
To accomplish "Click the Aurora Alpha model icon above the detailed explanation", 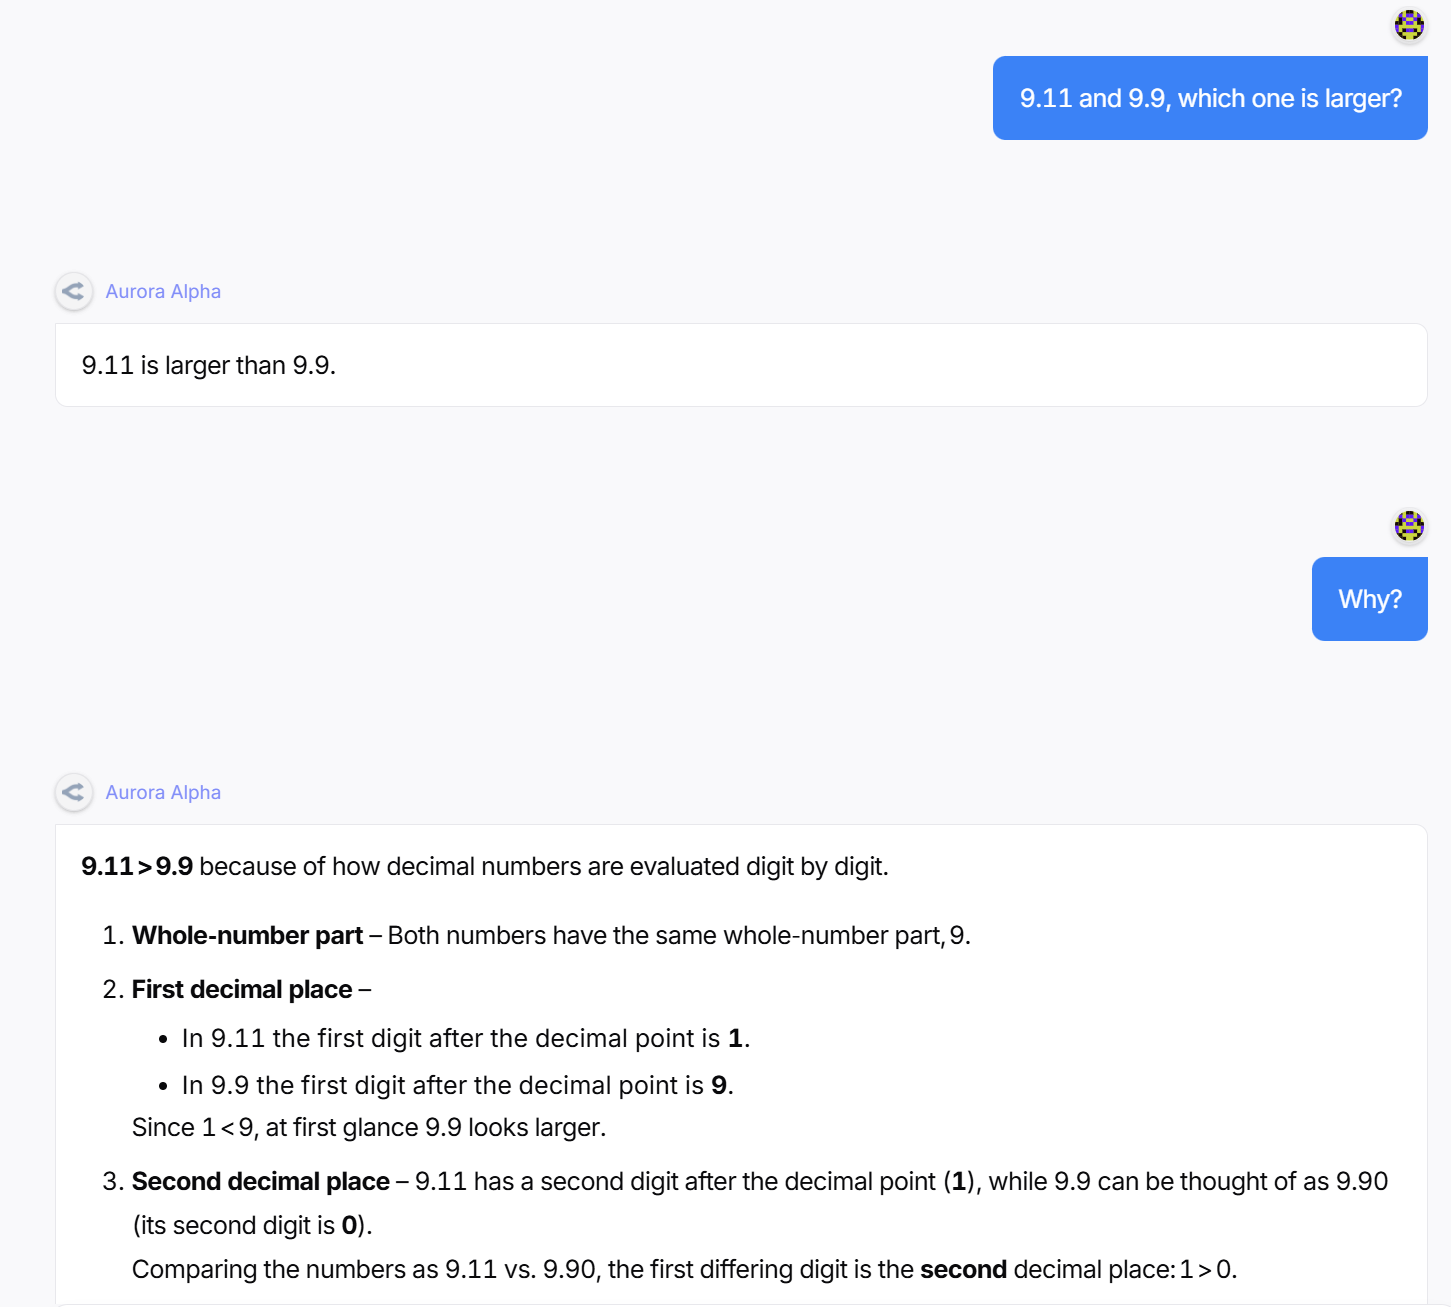I will [x=73, y=792].
